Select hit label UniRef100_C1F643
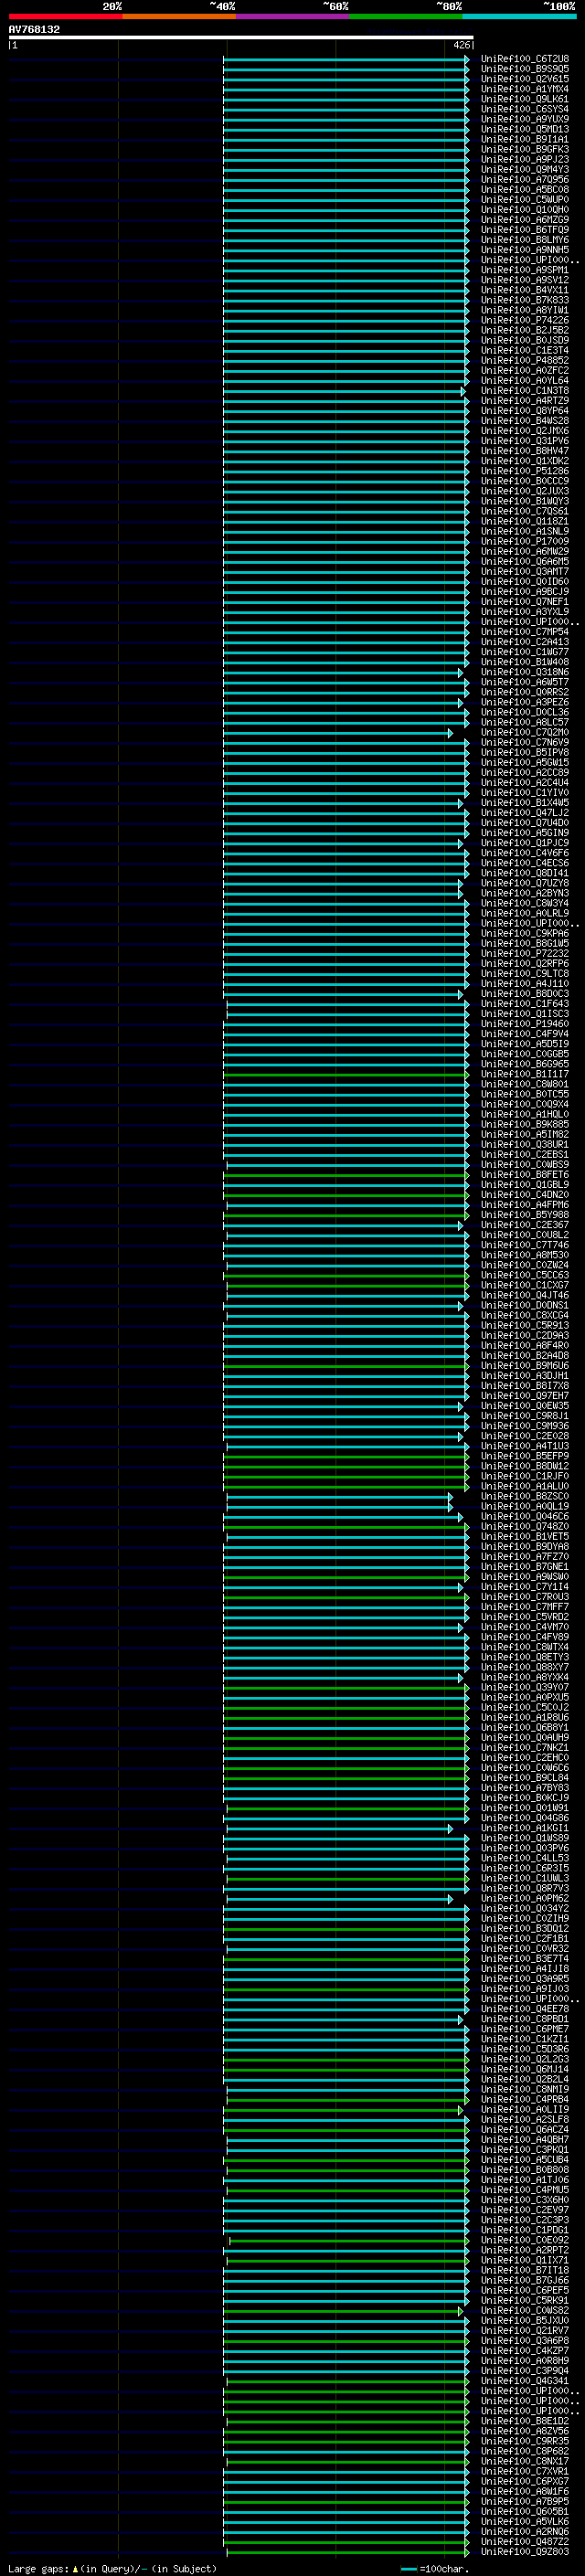 pos(524,1003)
